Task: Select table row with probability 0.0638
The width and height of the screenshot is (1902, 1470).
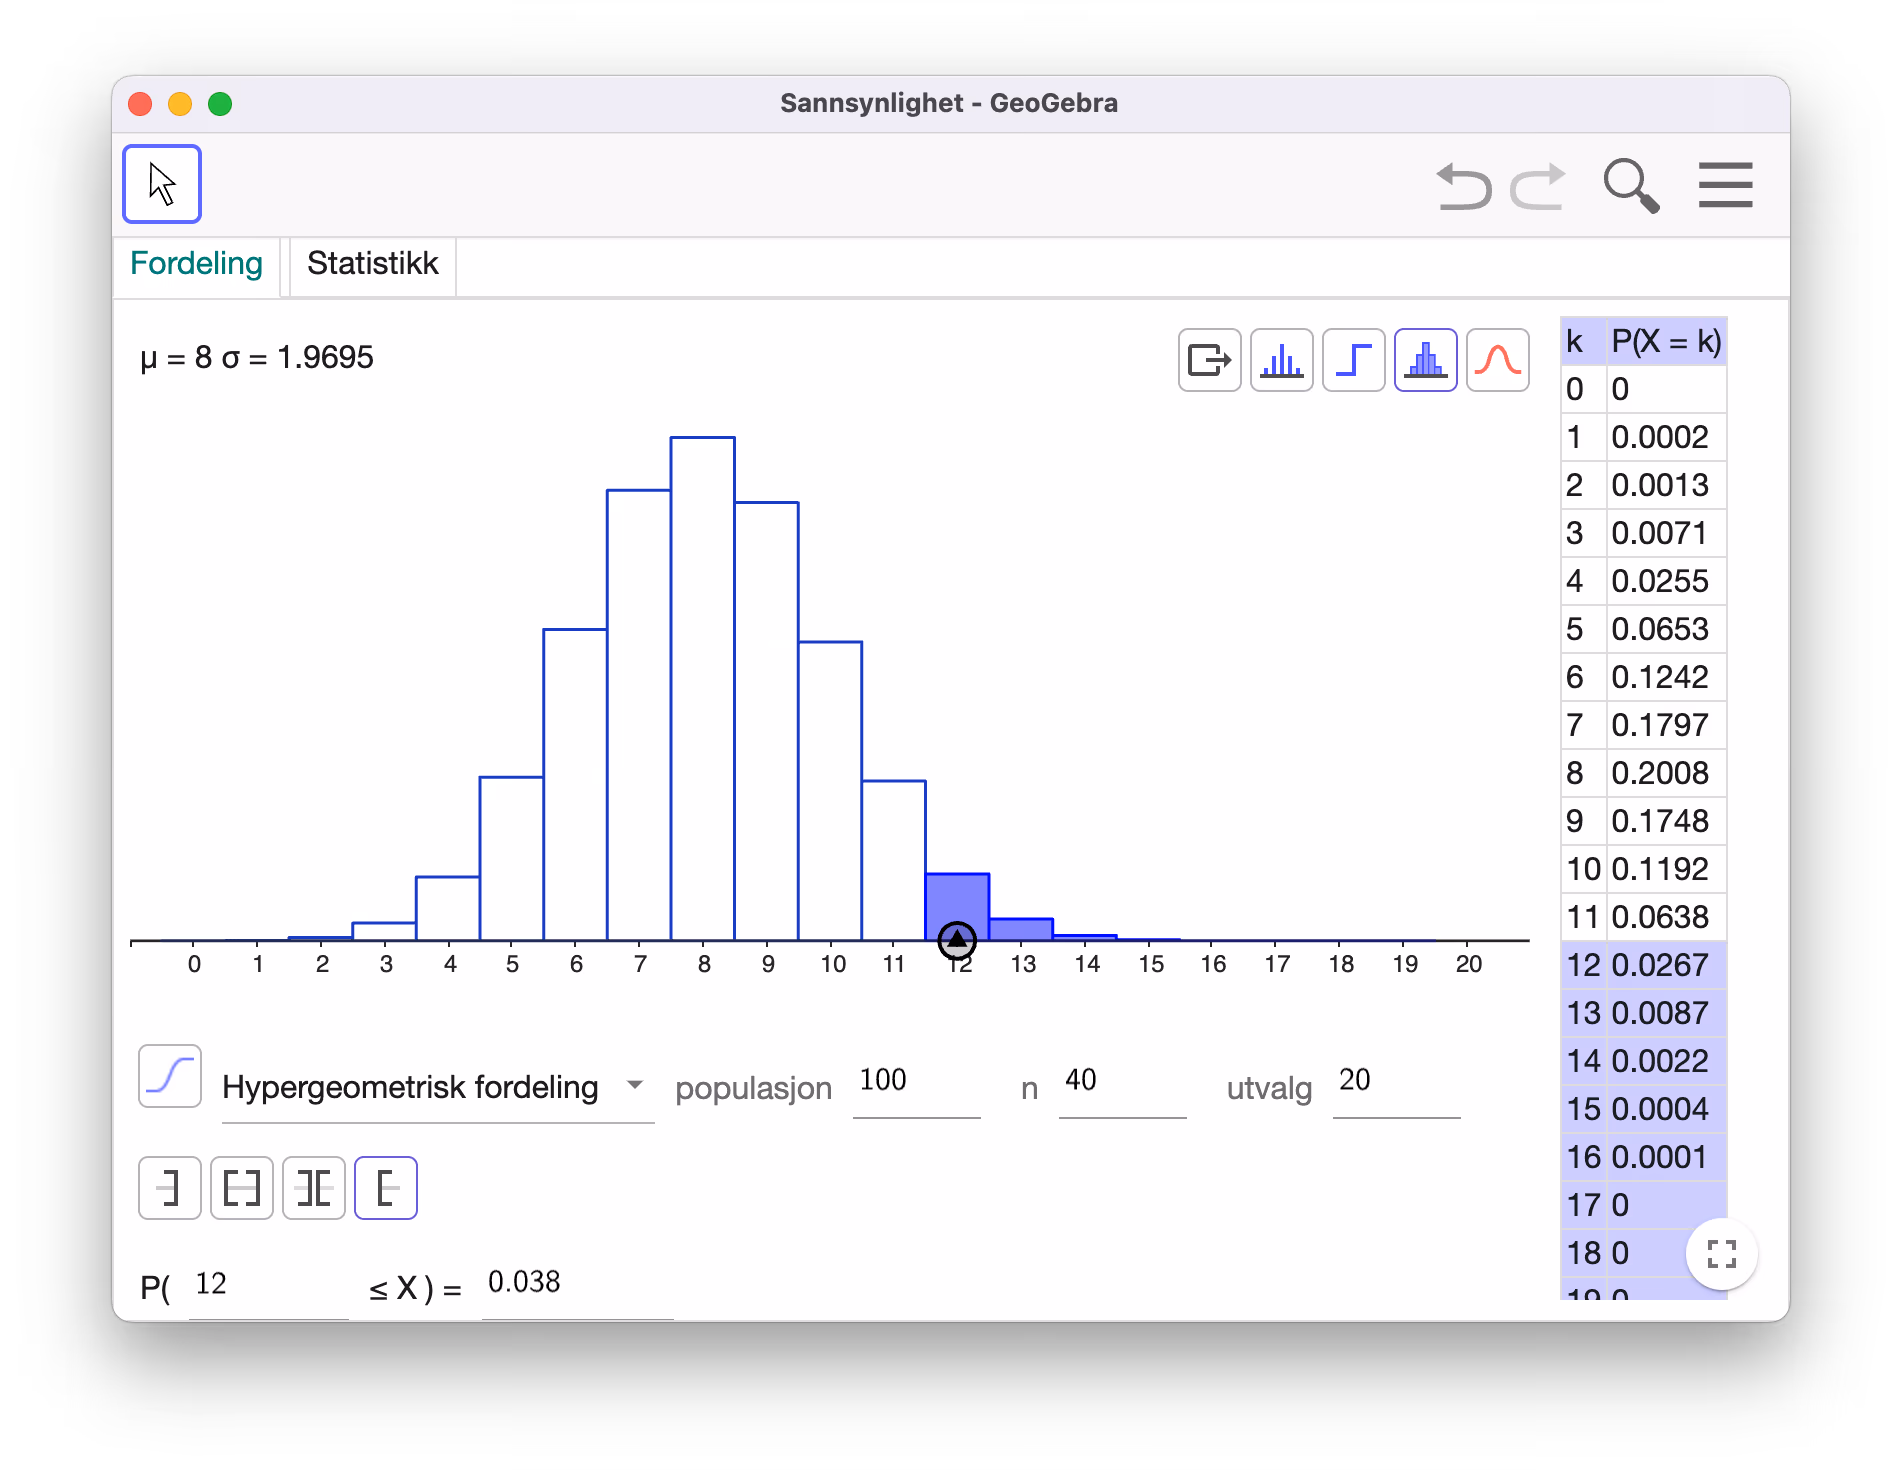Action: pos(1644,917)
